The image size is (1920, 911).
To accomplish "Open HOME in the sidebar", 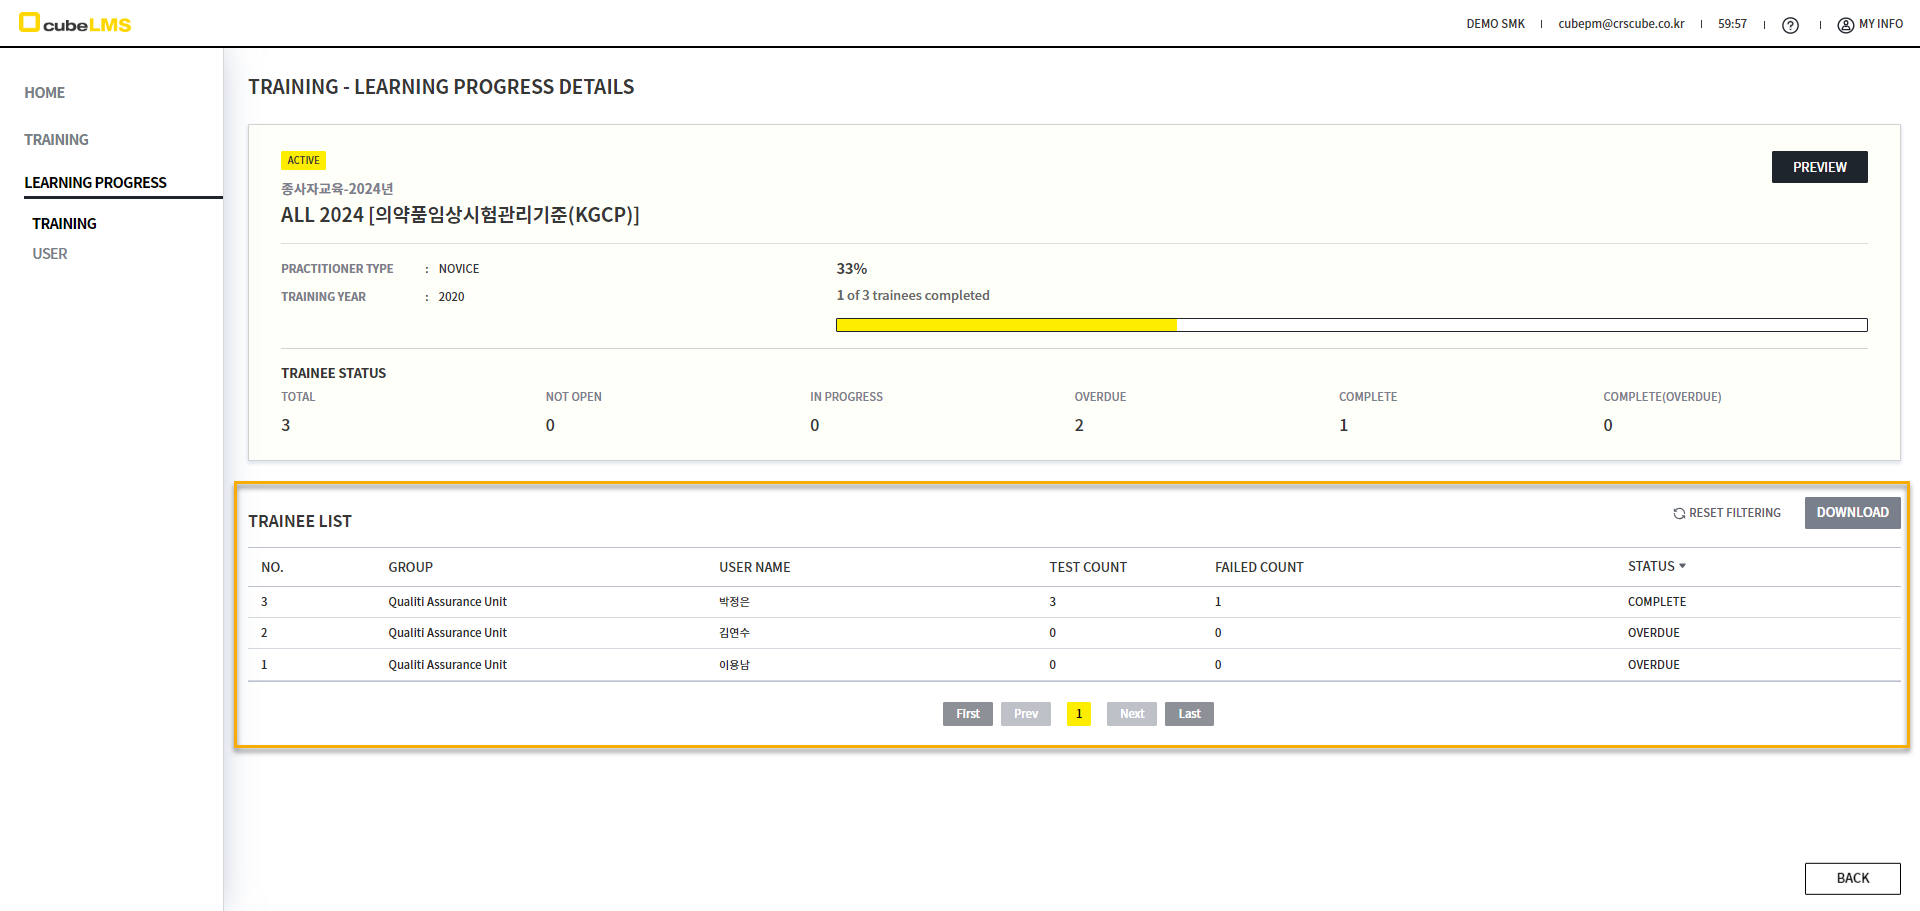I will [45, 93].
